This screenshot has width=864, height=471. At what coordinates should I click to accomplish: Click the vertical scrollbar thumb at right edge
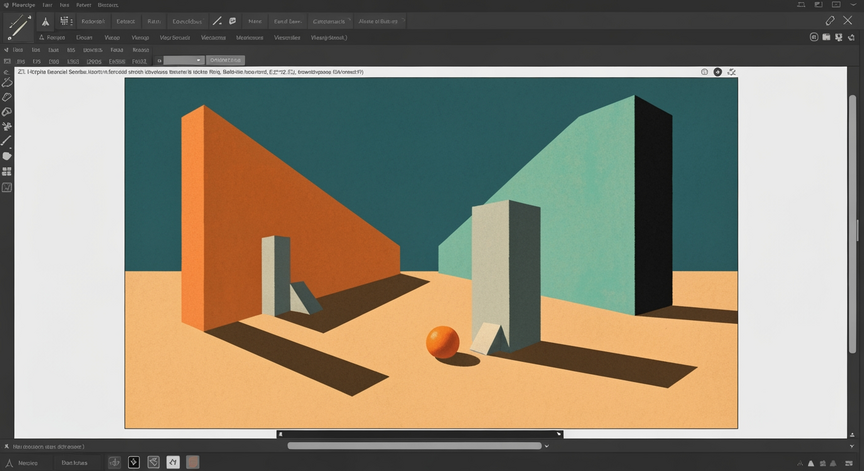tap(852, 223)
